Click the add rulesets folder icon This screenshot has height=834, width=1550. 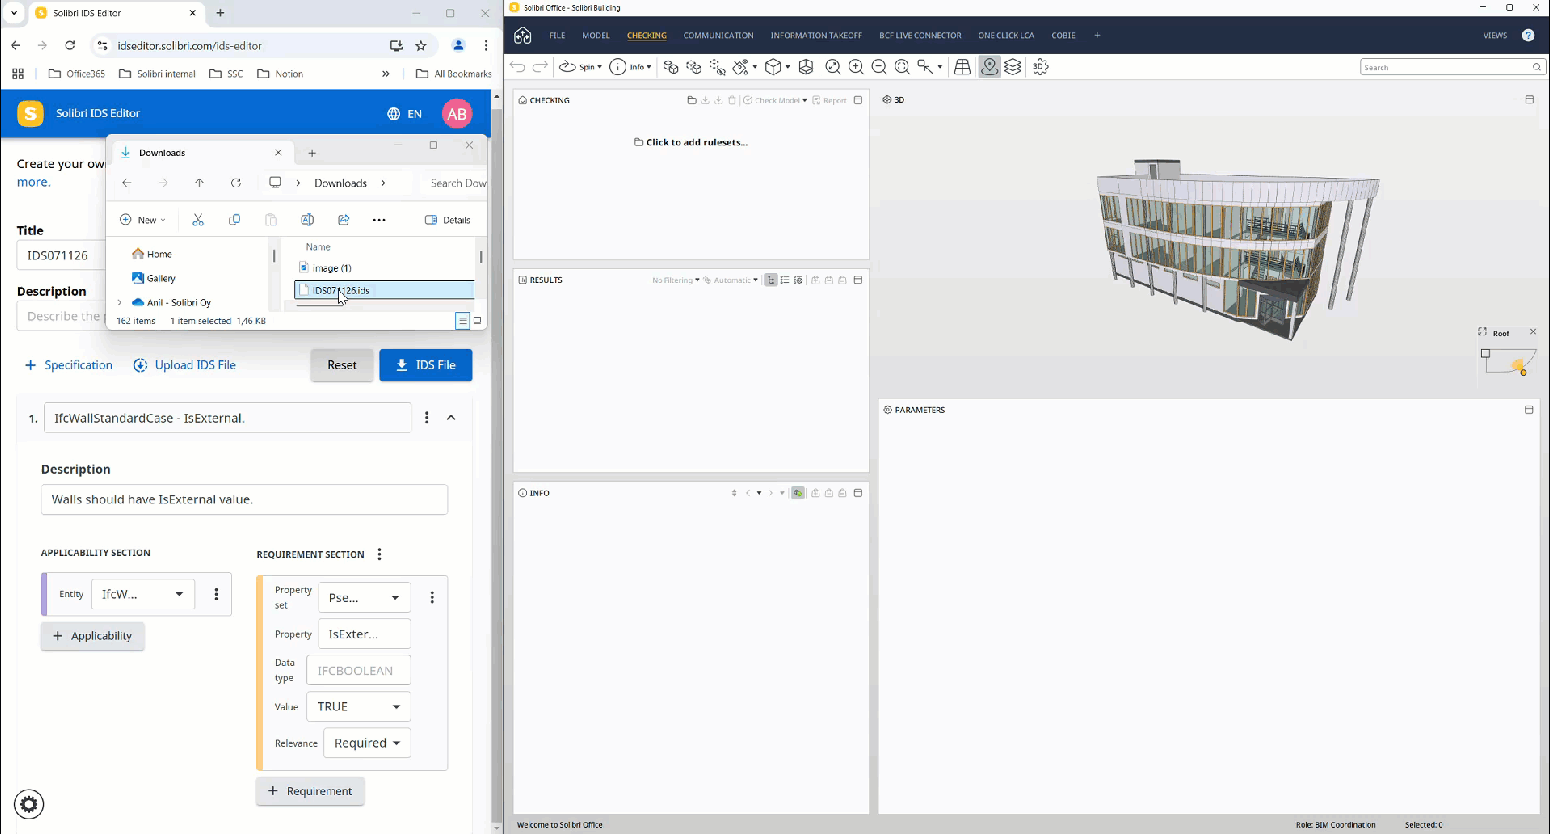coord(691,100)
